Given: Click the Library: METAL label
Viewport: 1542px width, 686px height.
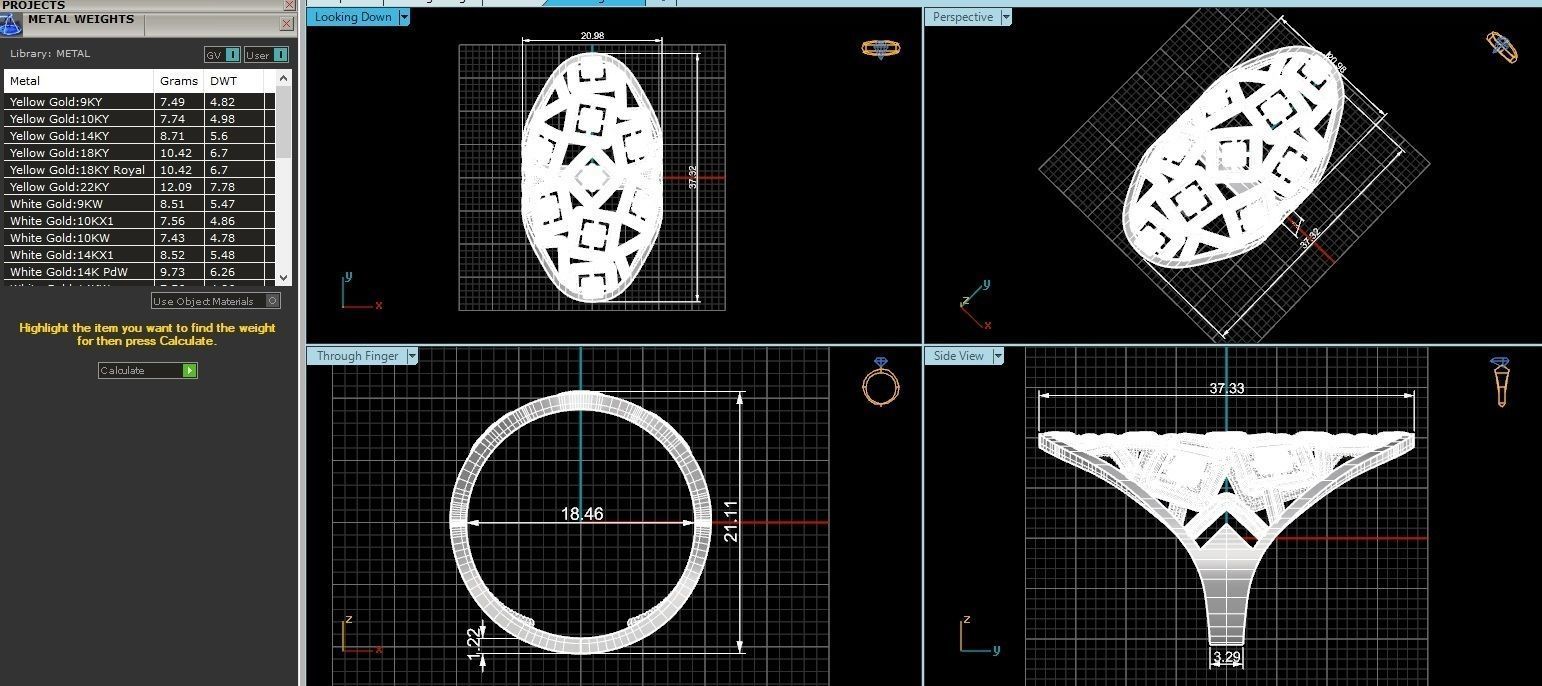Looking at the screenshot, I should click(50, 54).
